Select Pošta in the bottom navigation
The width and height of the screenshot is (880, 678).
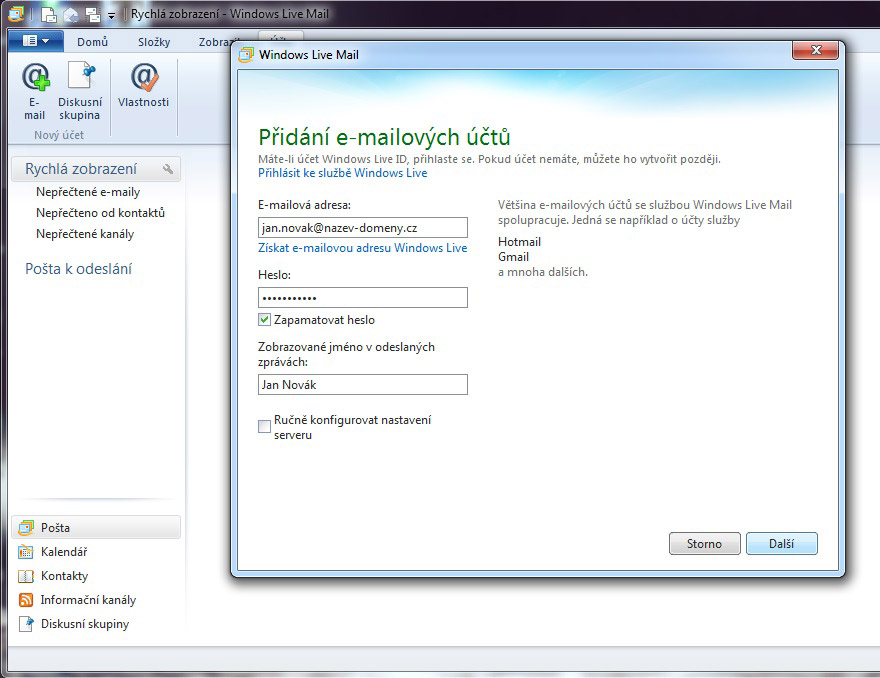pos(55,528)
